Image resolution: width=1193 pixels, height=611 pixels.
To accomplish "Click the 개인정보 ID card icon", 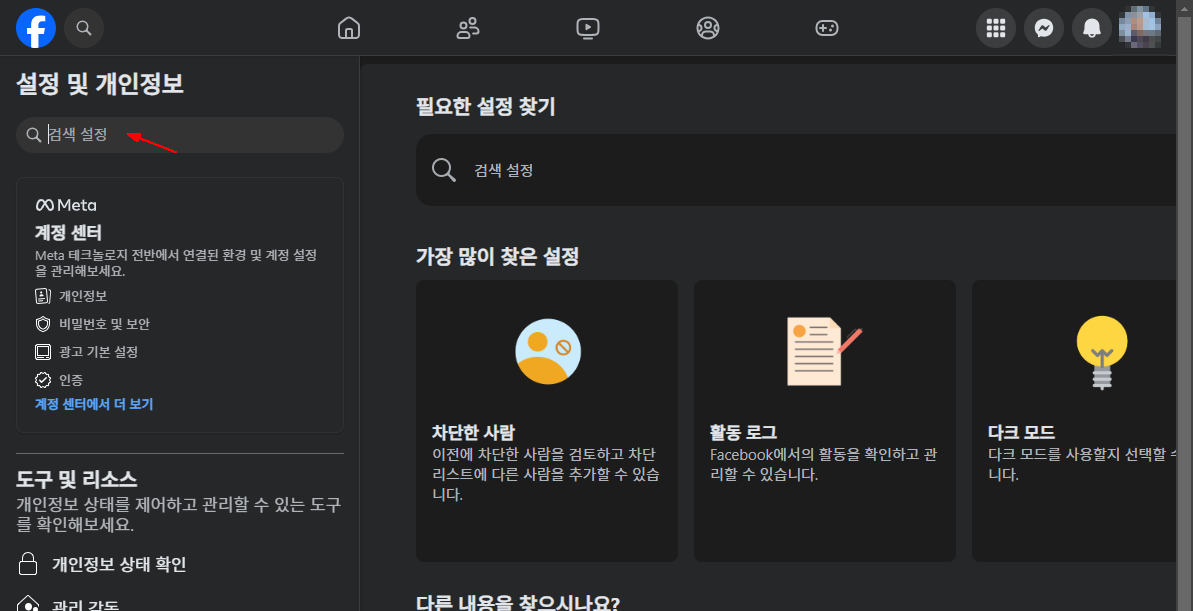I will 43,296.
